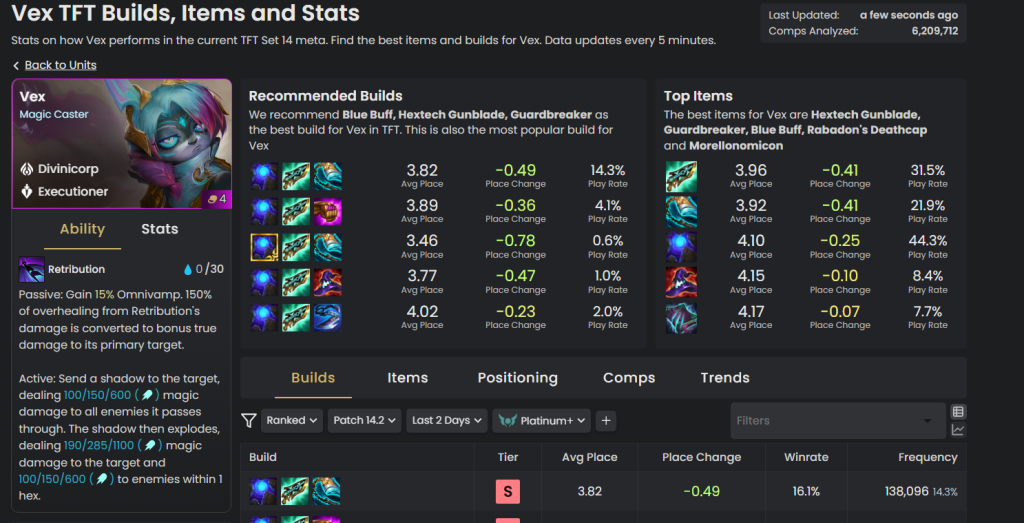Sort by the Winrate column header
The width and height of the screenshot is (1024, 523).
click(806, 457)
